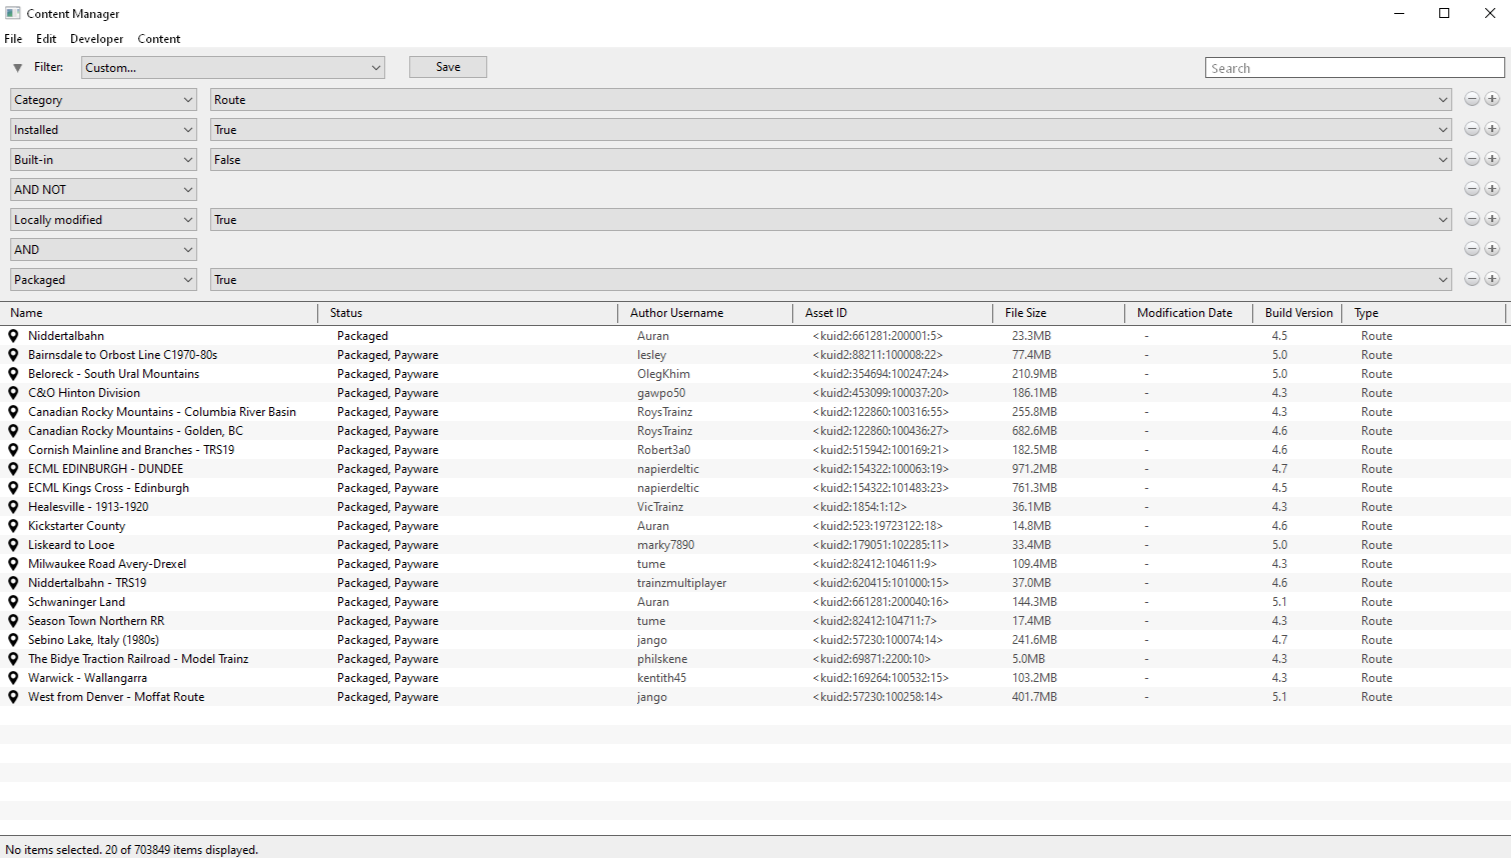This screenshot has height=858, width=1511.
Task: Select Healesville - 1913-1920 route
Action: tap(755, 507)
